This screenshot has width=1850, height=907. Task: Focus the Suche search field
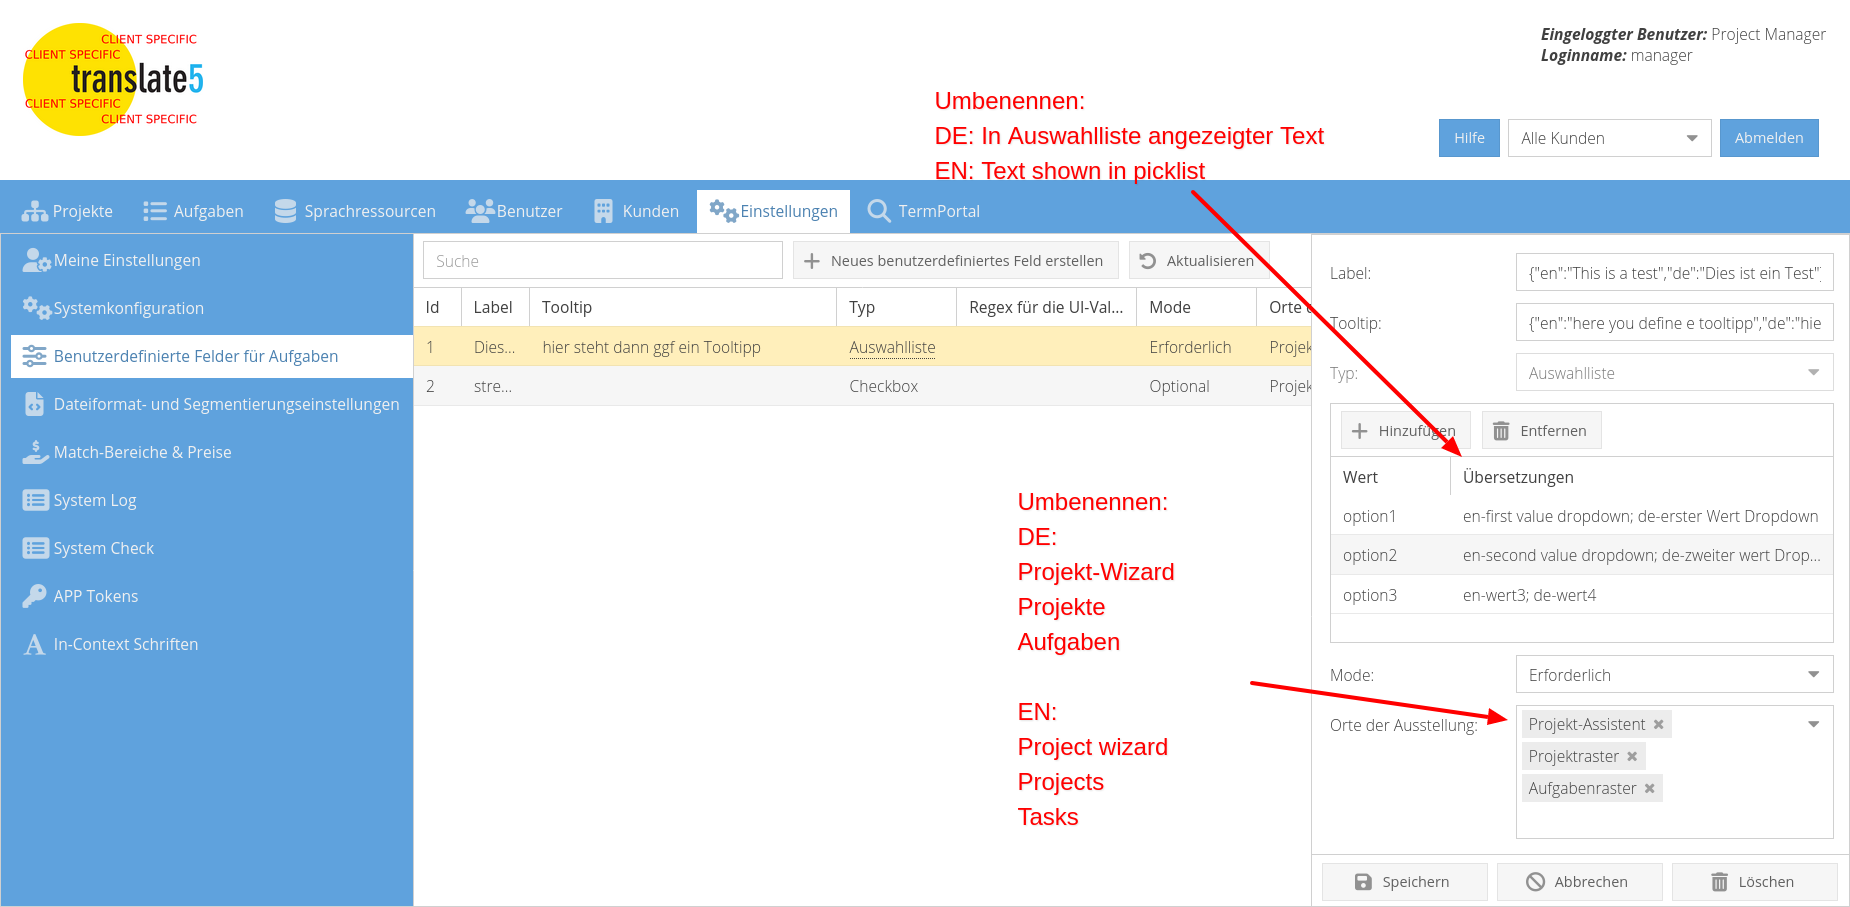(602, 261)
